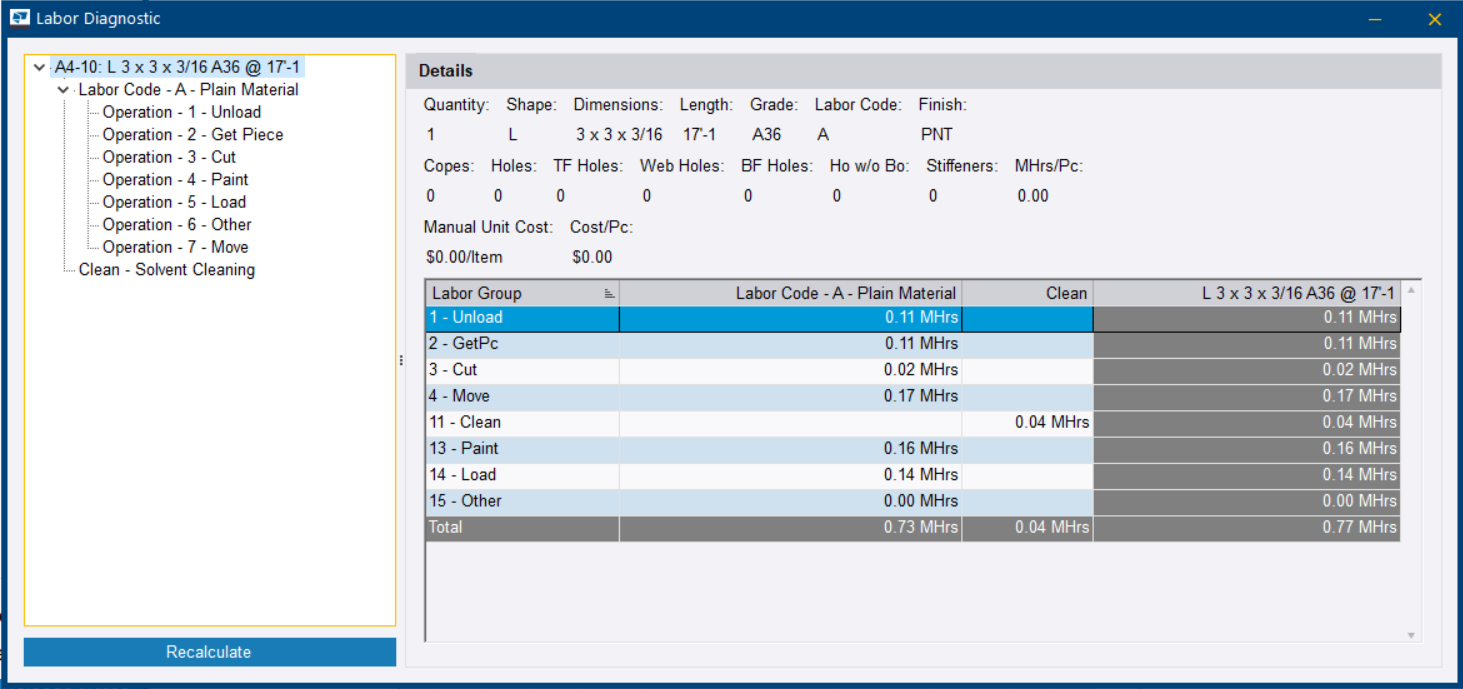Select Operation - 1 - Unload in tree
The image size is (1463, 689).
pyautogui.click(x=181, y=112)
